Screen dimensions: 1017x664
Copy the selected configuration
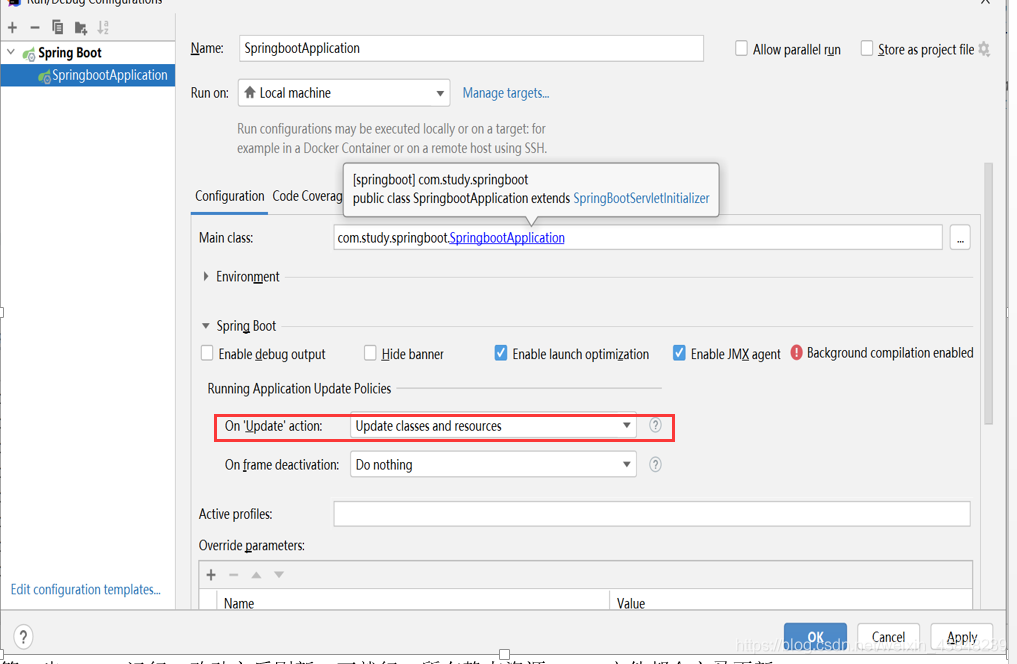(x=58, y=27)
